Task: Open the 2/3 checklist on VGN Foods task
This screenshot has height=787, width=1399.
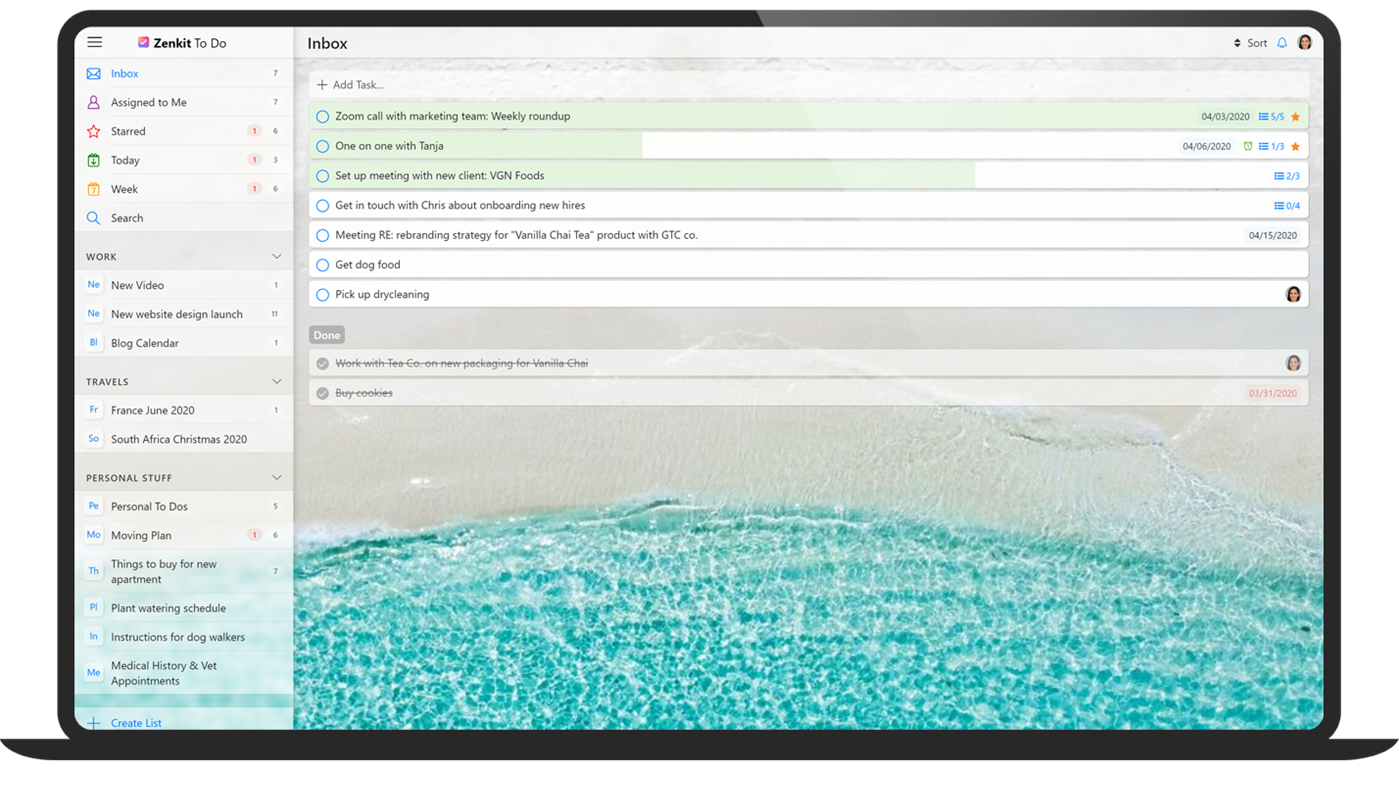Action: (x=1287, y=175)
